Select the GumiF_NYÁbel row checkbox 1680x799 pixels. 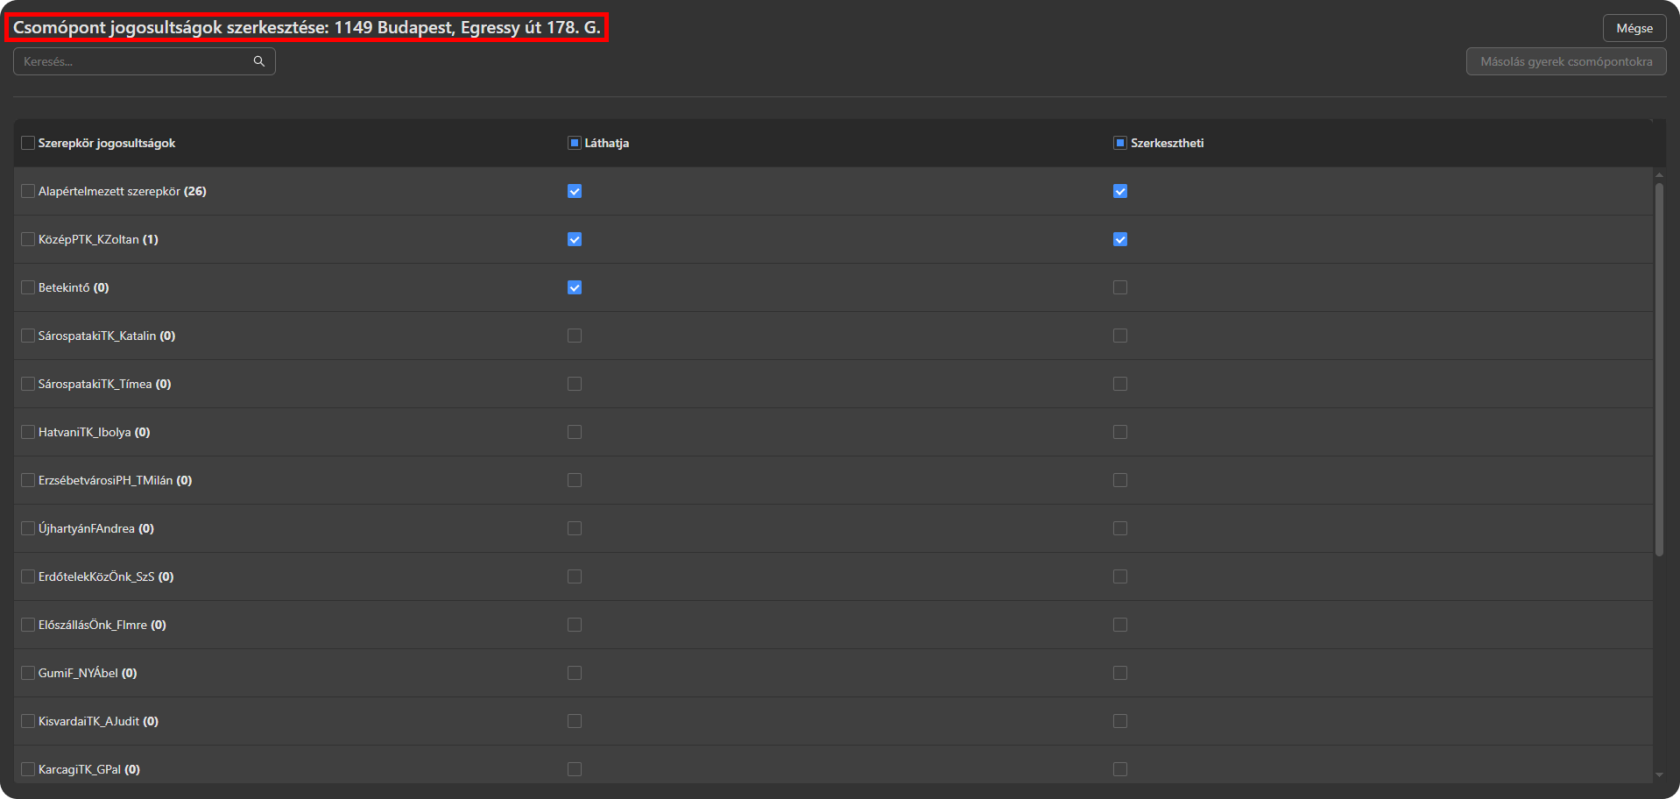28,673
